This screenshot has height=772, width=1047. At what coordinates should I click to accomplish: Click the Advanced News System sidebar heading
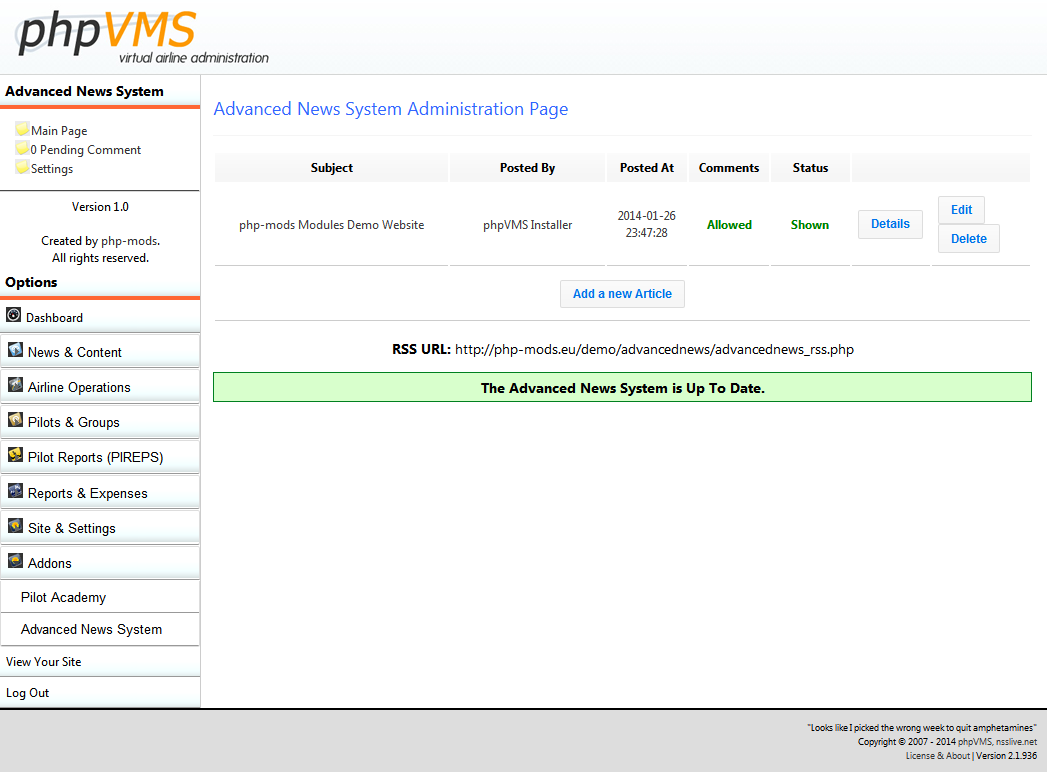tap(84, 91)
